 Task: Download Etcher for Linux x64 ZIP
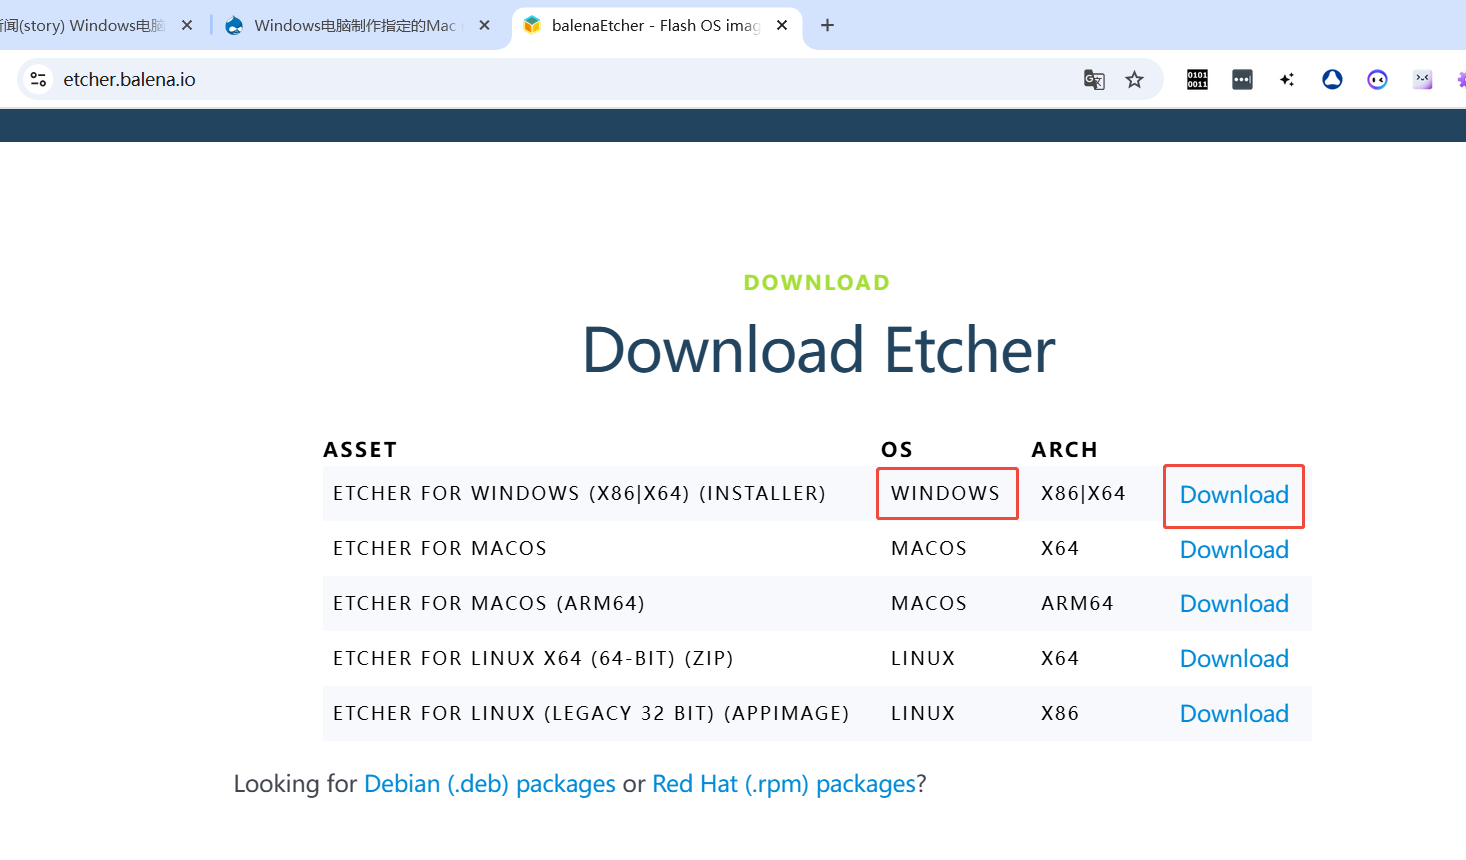pyautogui.click(x=1234, y=659)
